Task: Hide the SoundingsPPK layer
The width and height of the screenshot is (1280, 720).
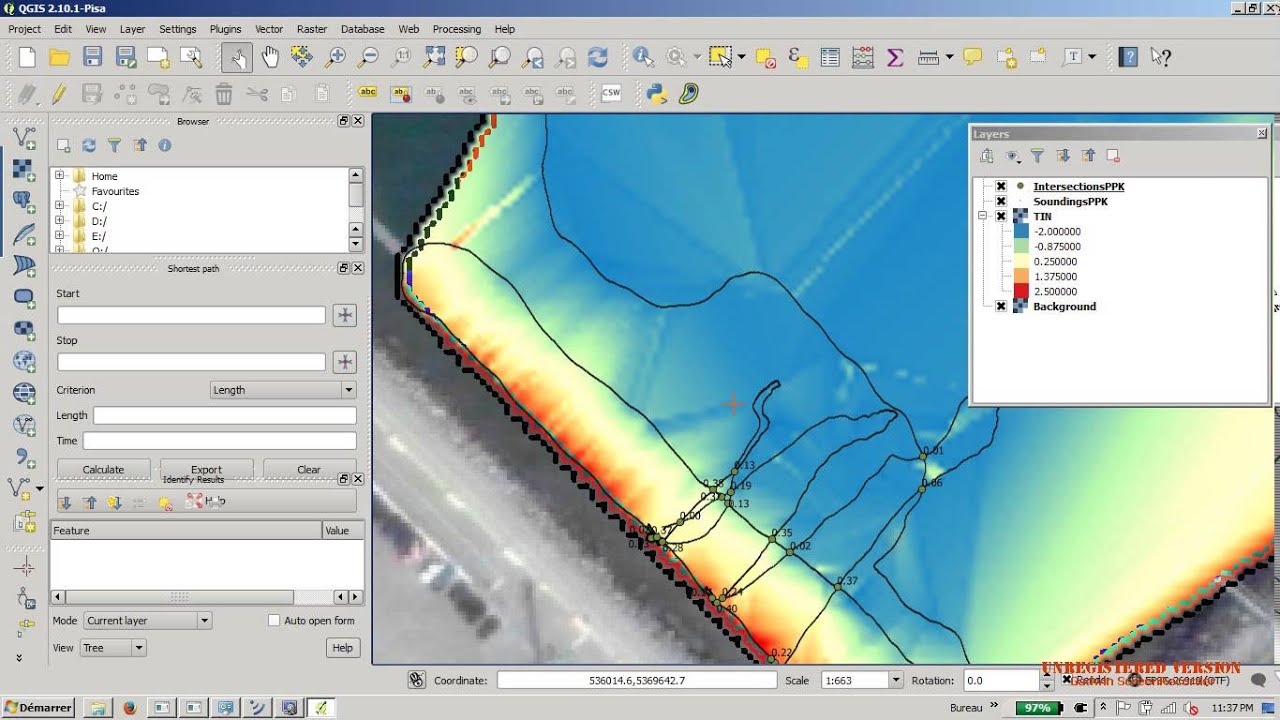Action: coord(1001,201)
